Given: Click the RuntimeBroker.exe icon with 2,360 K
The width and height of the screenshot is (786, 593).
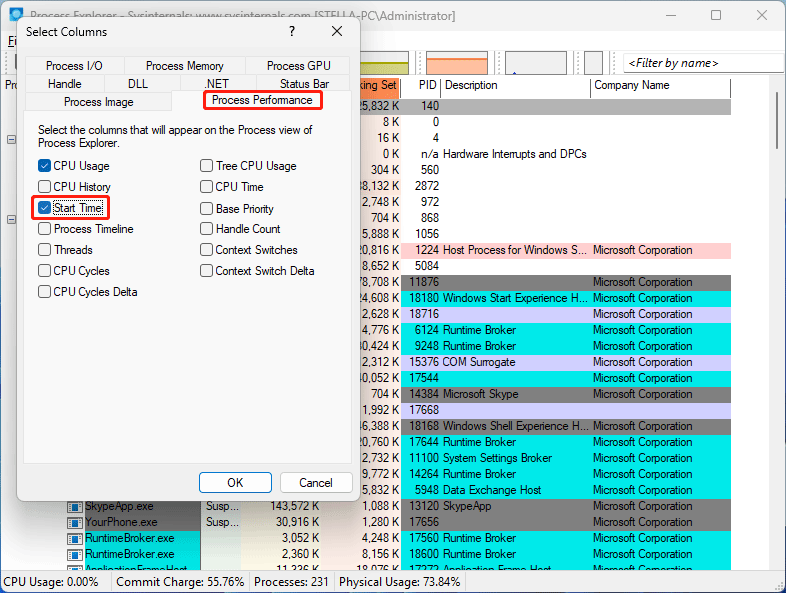Looking at the screenshot, I should tap(75, 555).
